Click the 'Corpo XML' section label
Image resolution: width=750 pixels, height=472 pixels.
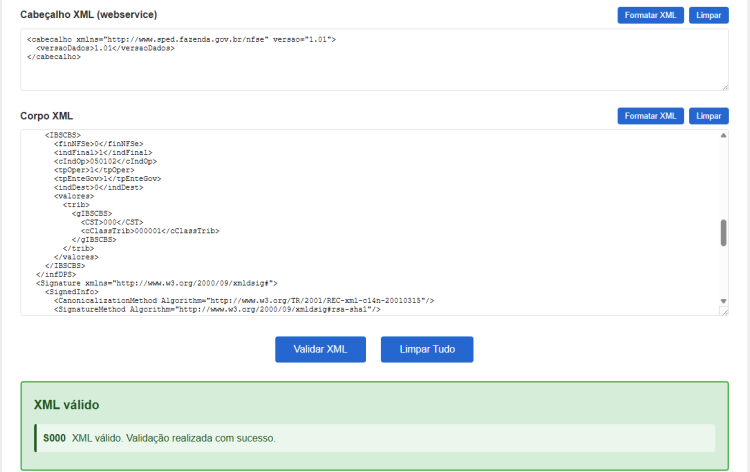46,116
